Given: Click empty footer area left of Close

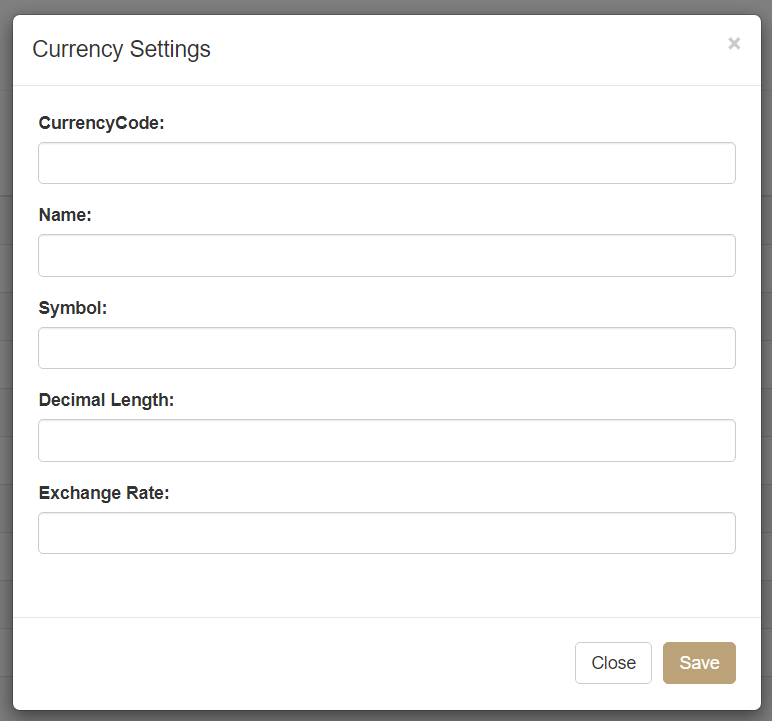Looking at the screenshot, I should [300, 663].
